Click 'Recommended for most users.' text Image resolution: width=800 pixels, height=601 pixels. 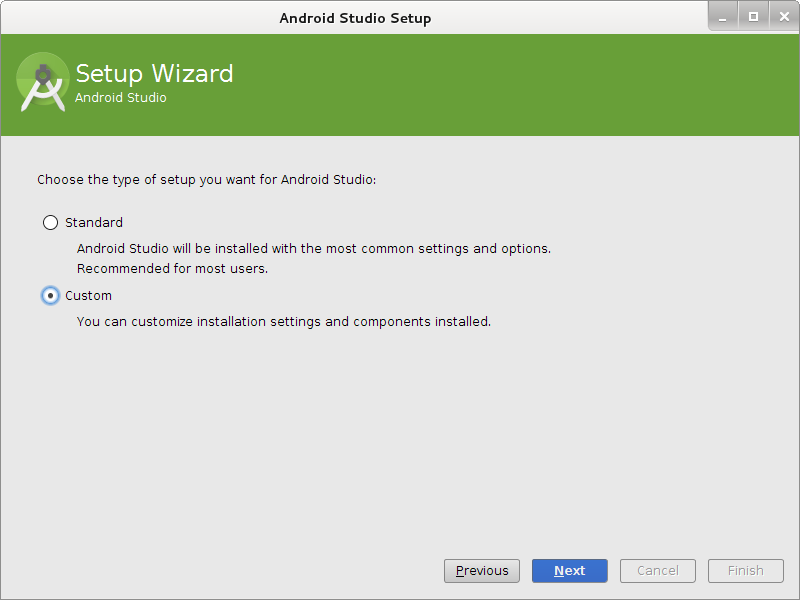[x=172, y=268]
